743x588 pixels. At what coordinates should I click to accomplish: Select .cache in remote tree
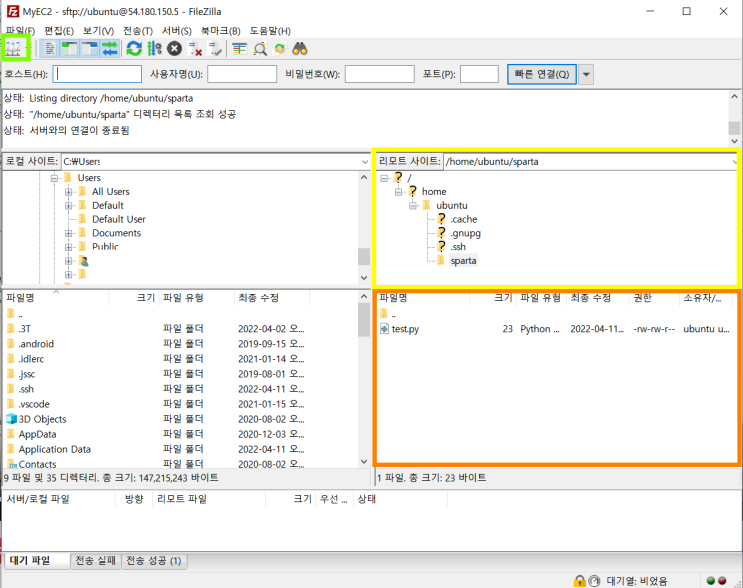pos(463,219)
